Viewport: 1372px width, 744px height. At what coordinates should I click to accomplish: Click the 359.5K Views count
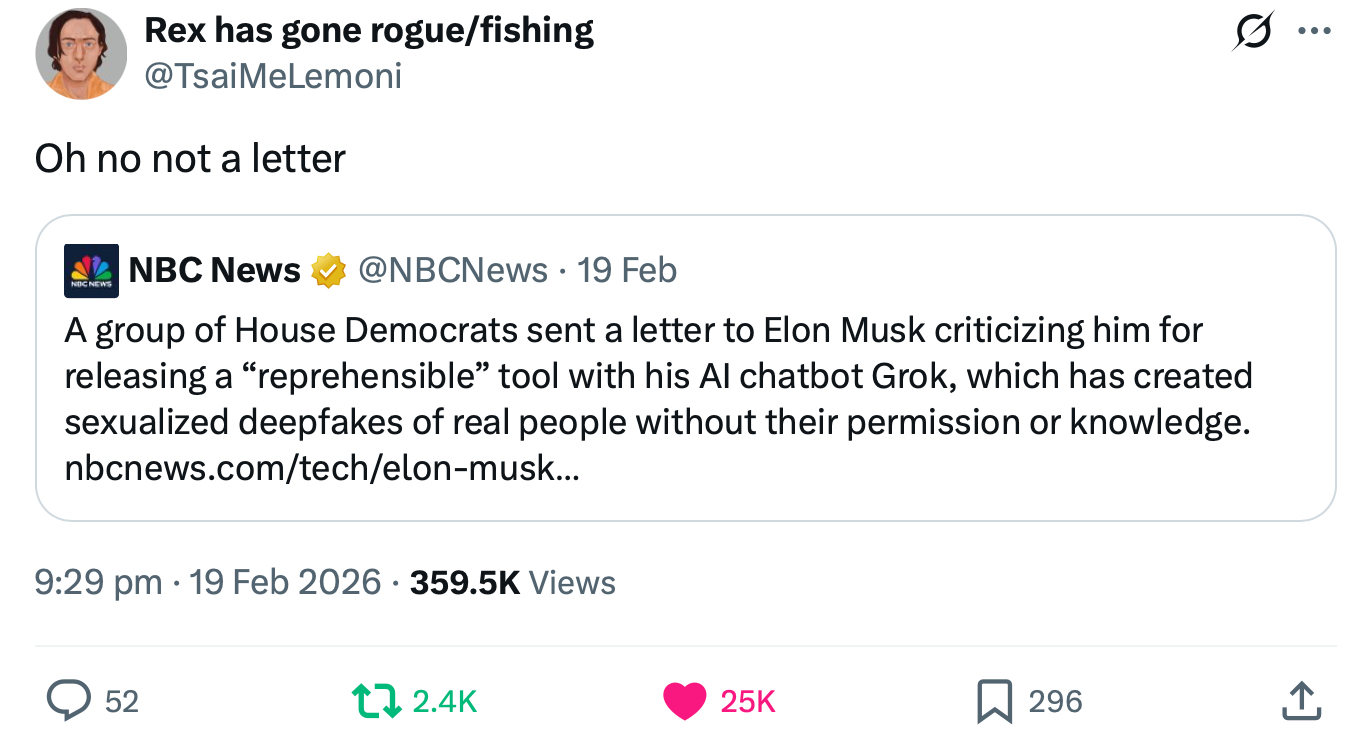(x=512, y=582)
